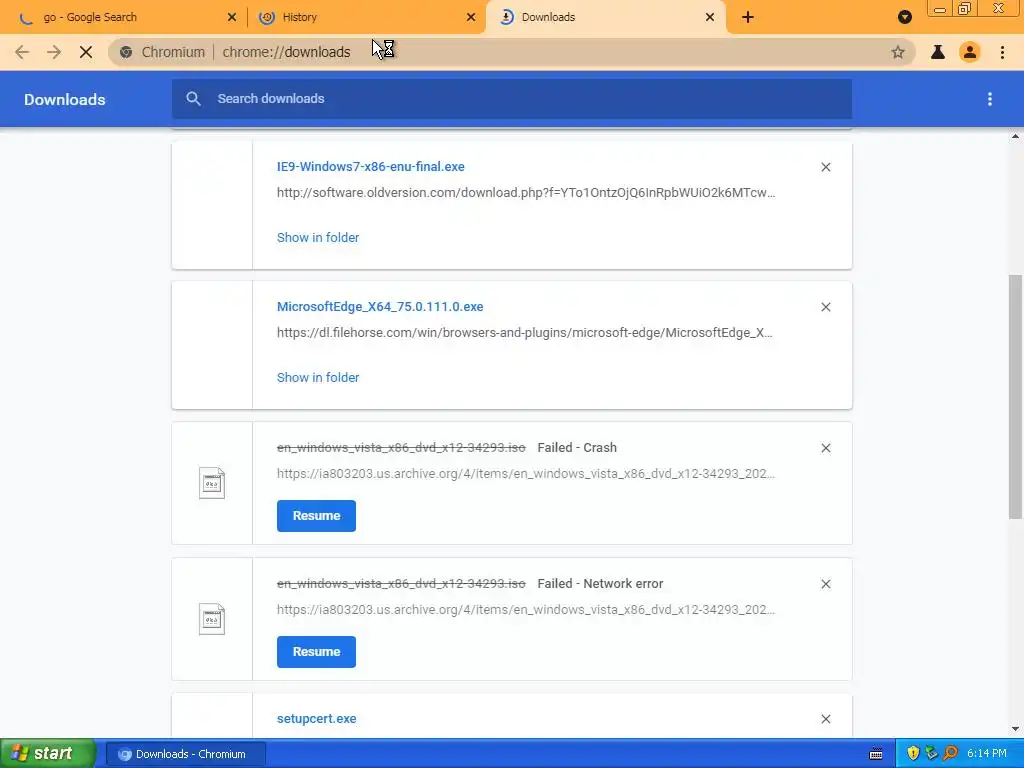Open a new tab with plus button
The image size is (1024, 768).
[x=748, y=17]
